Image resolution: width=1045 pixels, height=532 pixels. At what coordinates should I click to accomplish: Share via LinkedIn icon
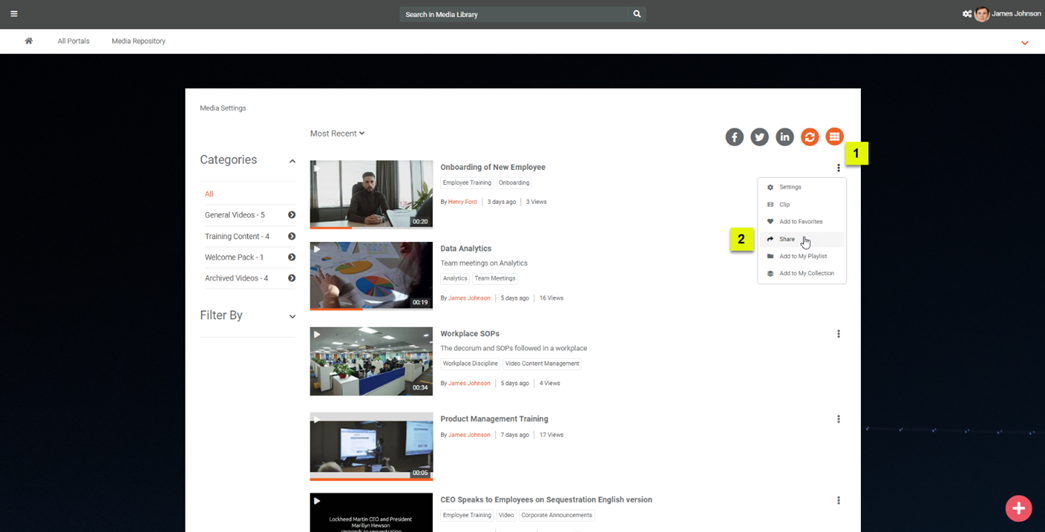coord(784,137)
